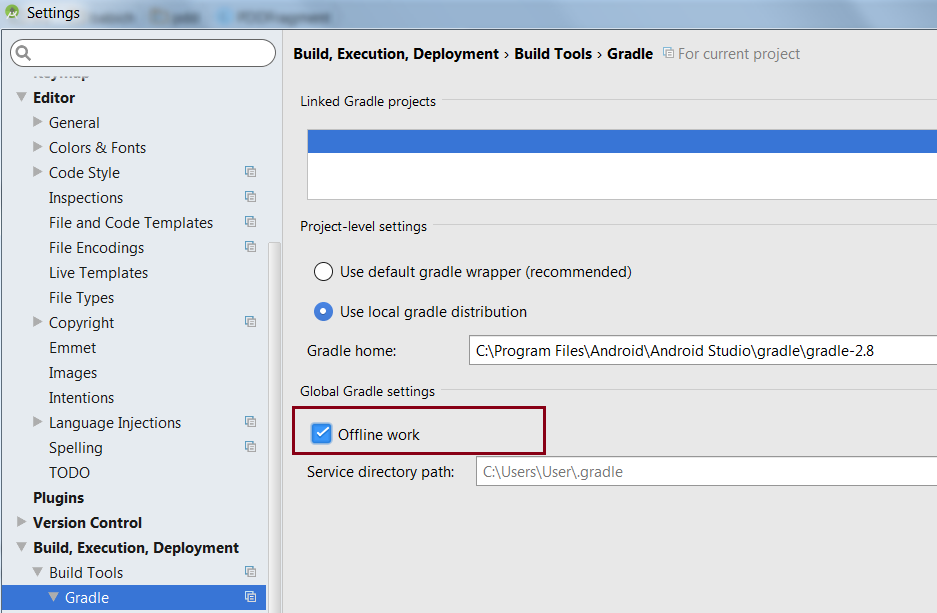Click the project-level icon next to Inspections

tap(250, 197)
